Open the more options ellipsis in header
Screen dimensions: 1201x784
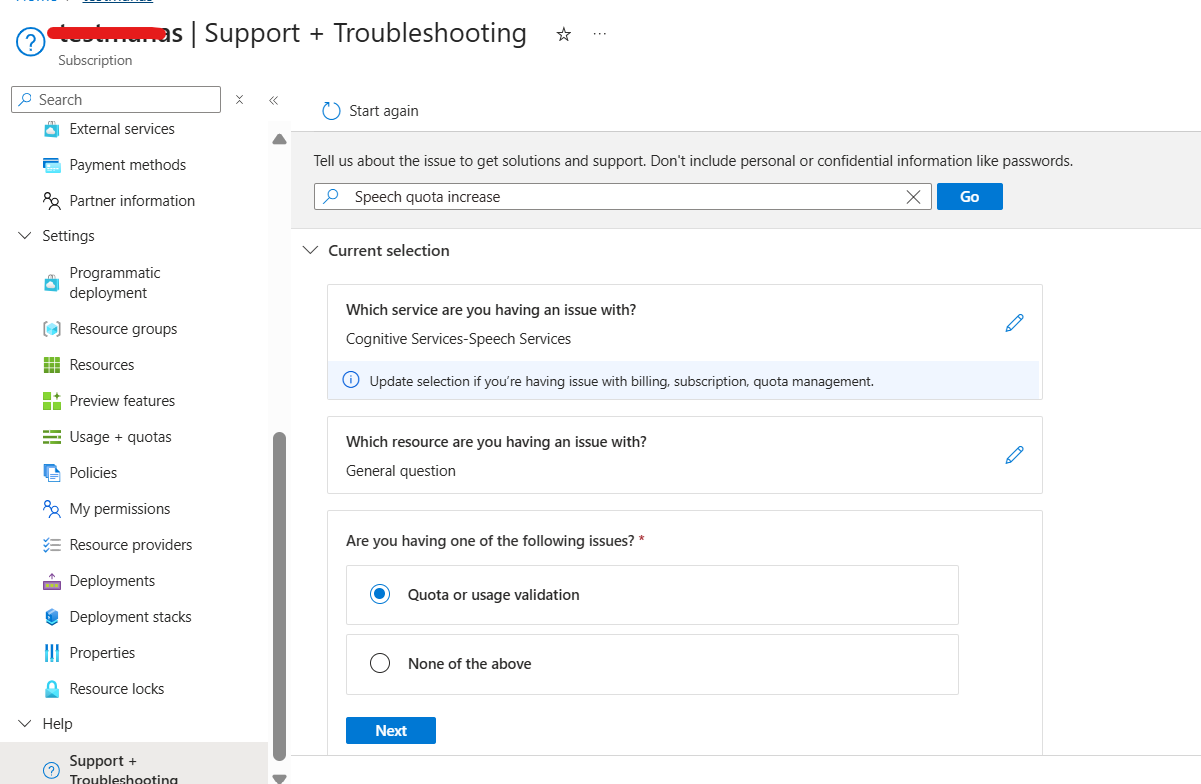pos(599,34)
